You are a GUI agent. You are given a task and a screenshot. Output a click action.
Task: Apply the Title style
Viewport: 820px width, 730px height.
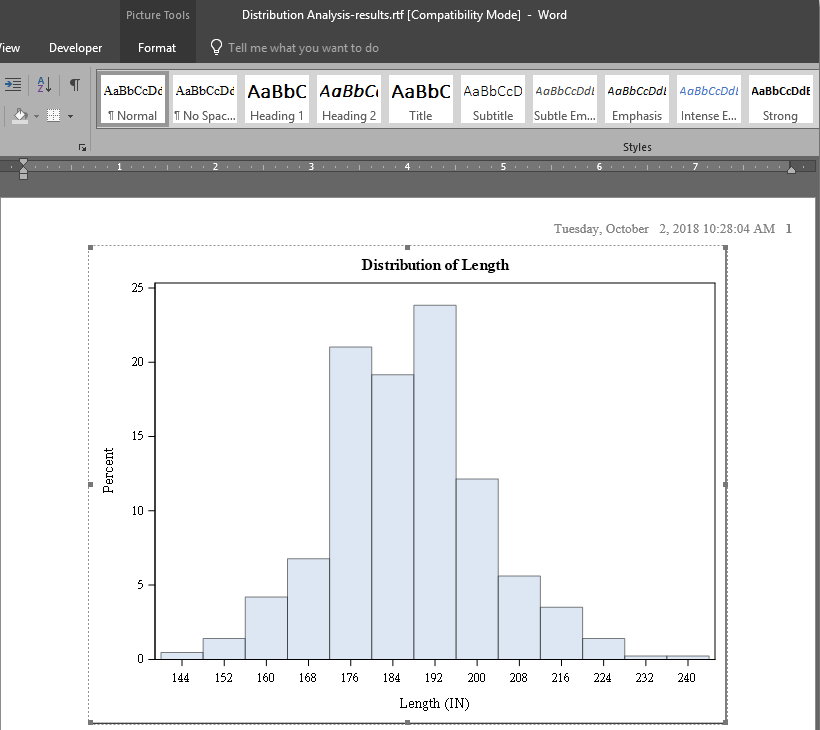coord(420,99)
